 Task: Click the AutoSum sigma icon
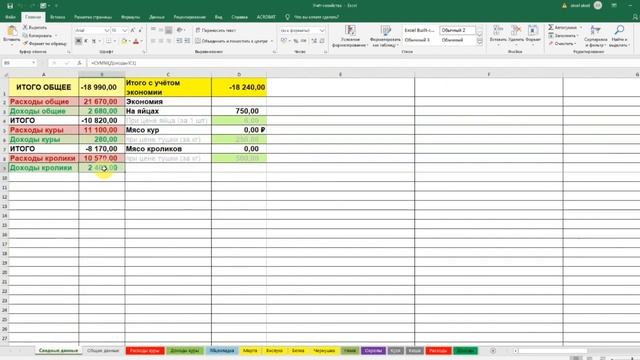pos(551,27)
